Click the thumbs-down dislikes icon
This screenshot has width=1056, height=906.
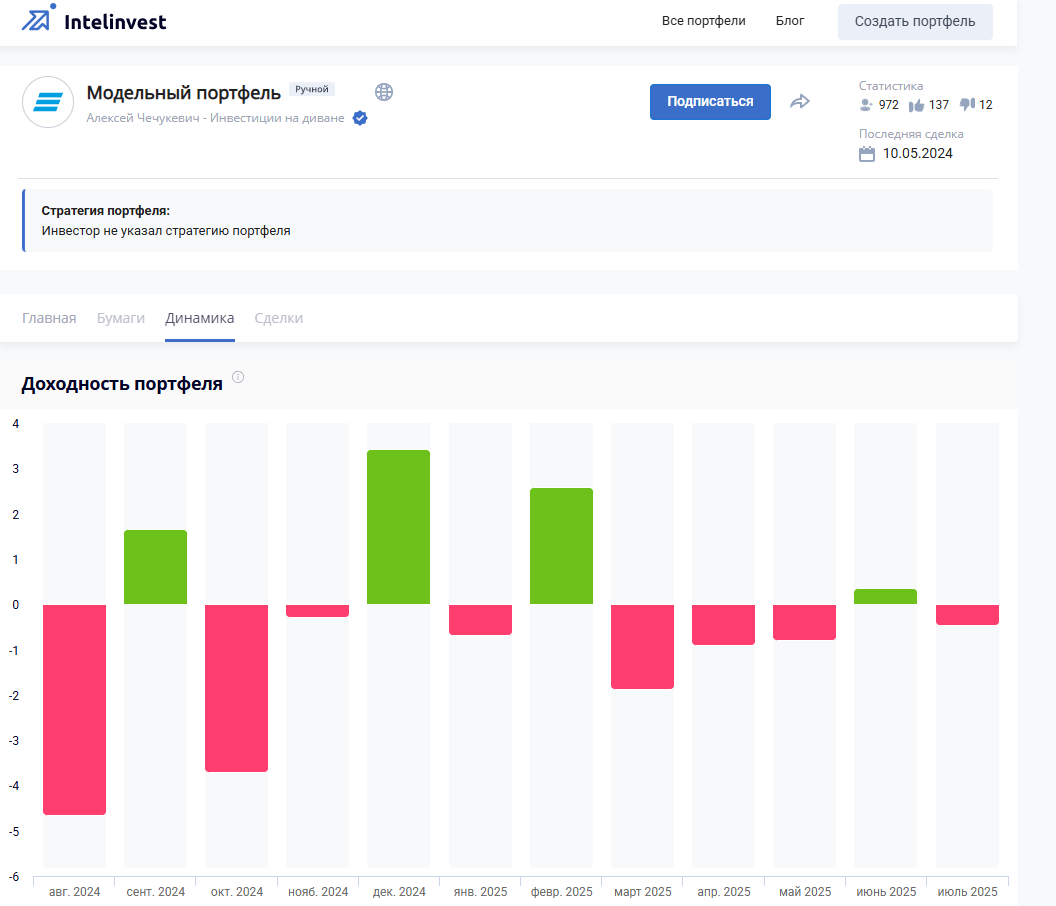[968, 104]
